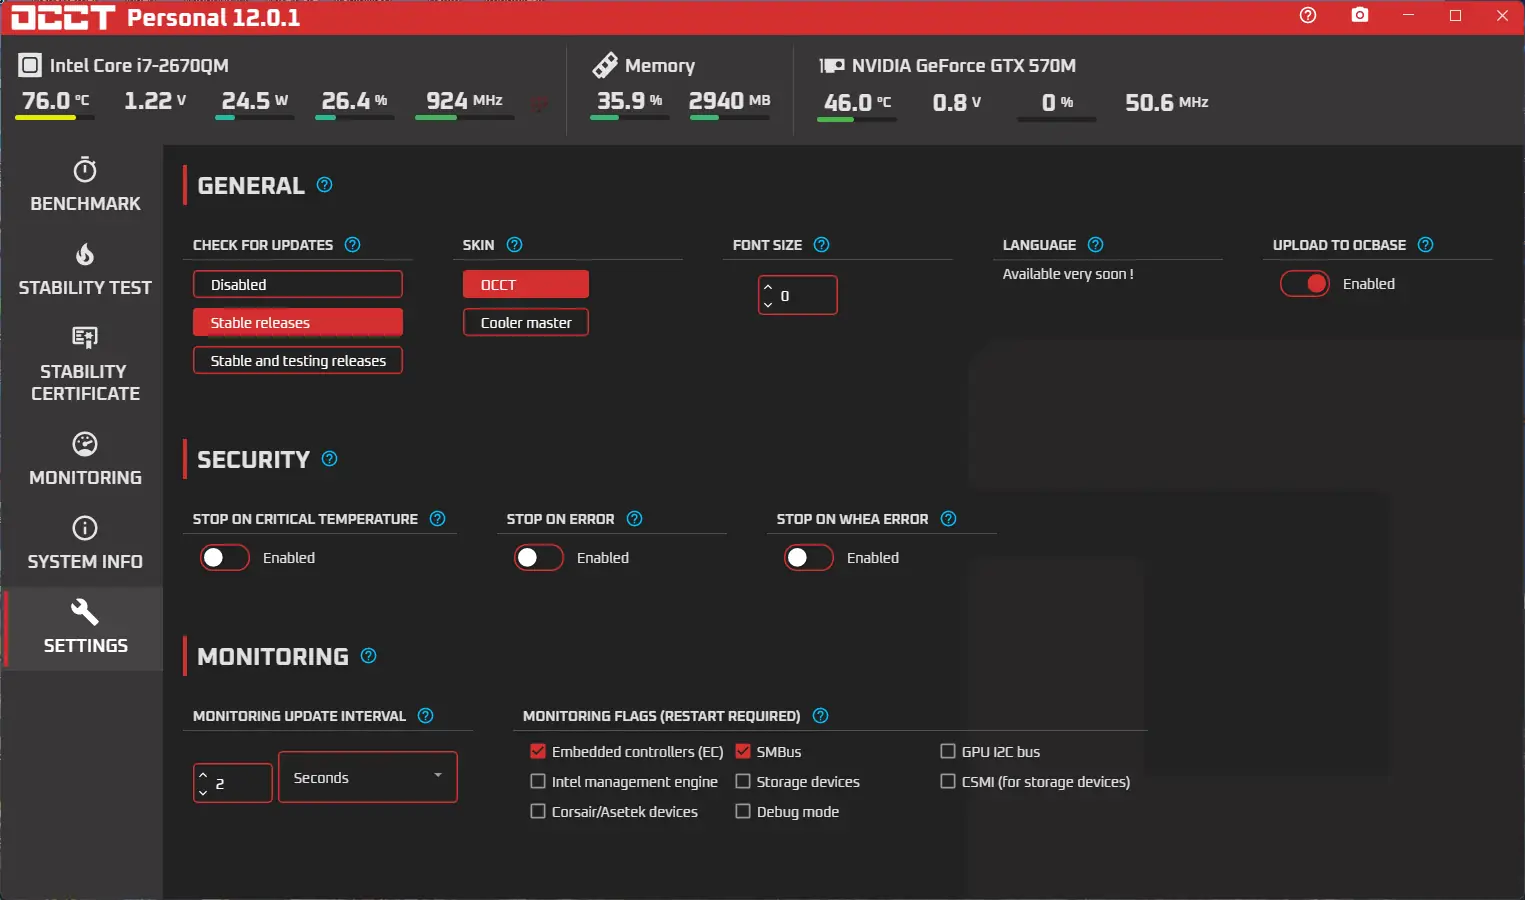
Task: Click help icon beside CHECK FOR UPDATES
Action: coord(353,245)
